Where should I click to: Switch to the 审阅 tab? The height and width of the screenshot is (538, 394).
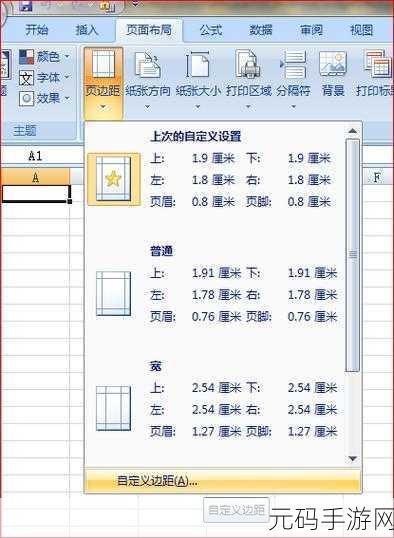click(x=311, y=31)
